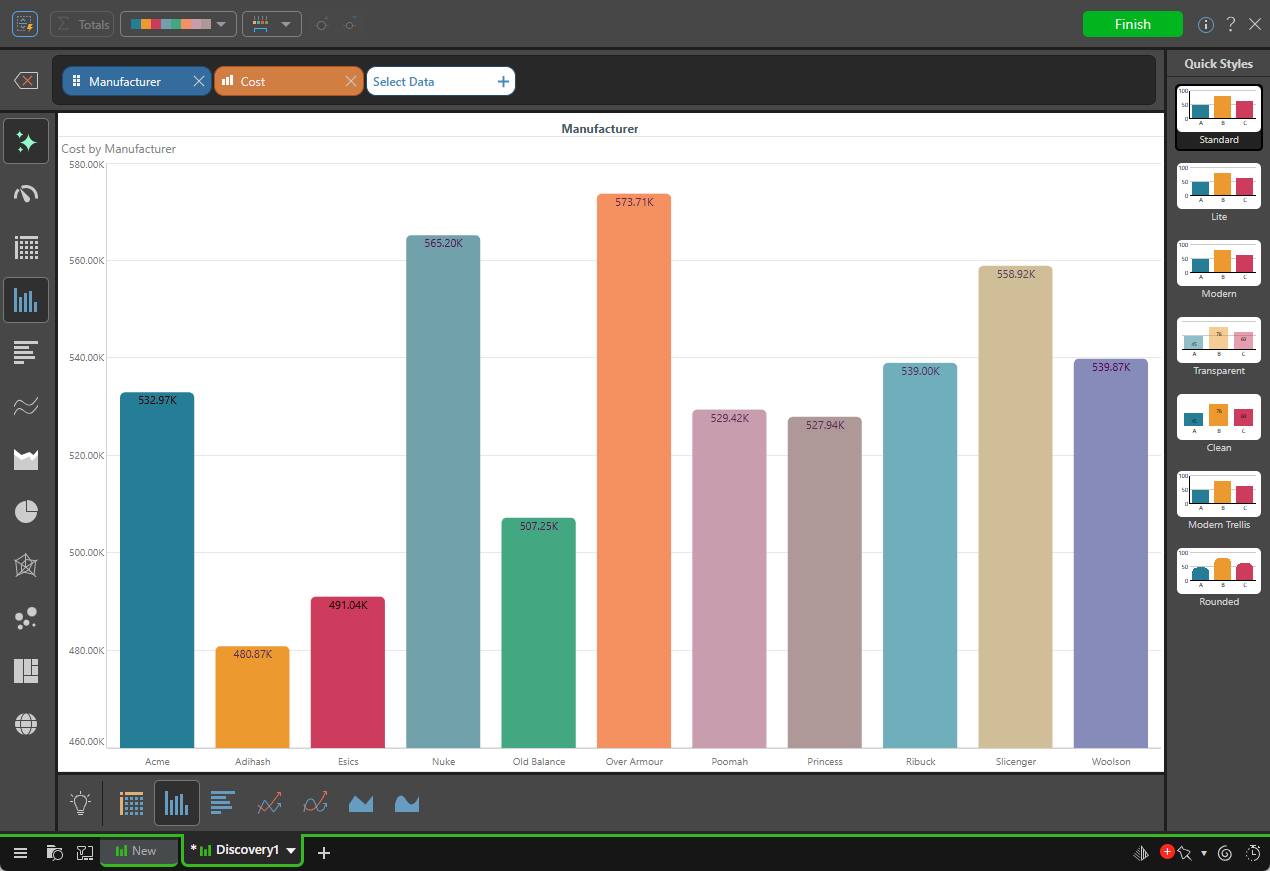Image resolution: width=1270 pixels, height=871 pixels.
Task: Apply the Modern Trellis quick style
Action: click(1219, 502)
